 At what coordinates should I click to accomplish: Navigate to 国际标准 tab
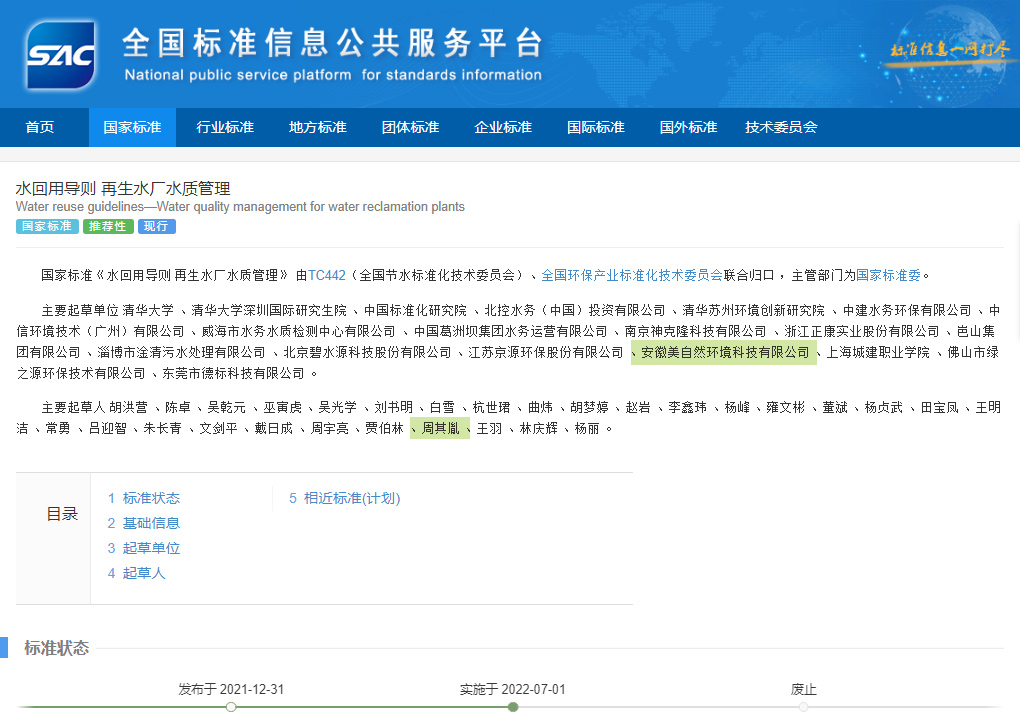[596, 127]
